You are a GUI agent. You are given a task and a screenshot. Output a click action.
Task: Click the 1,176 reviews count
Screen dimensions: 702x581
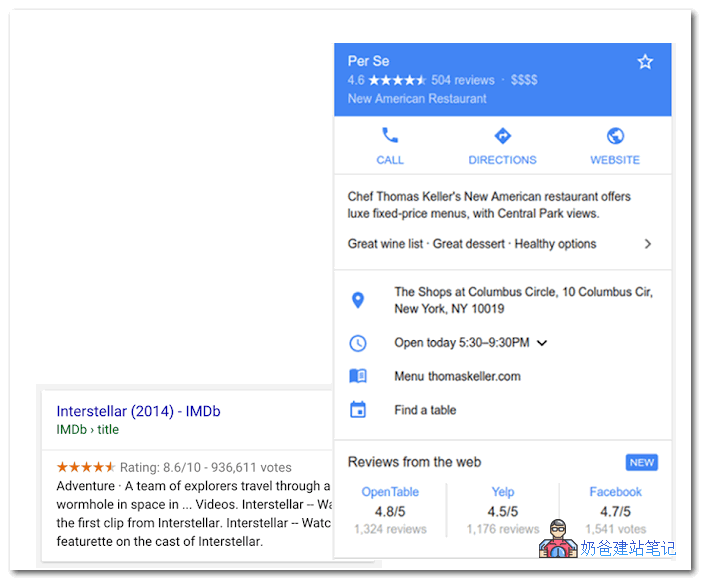click(x=503, y=529)
